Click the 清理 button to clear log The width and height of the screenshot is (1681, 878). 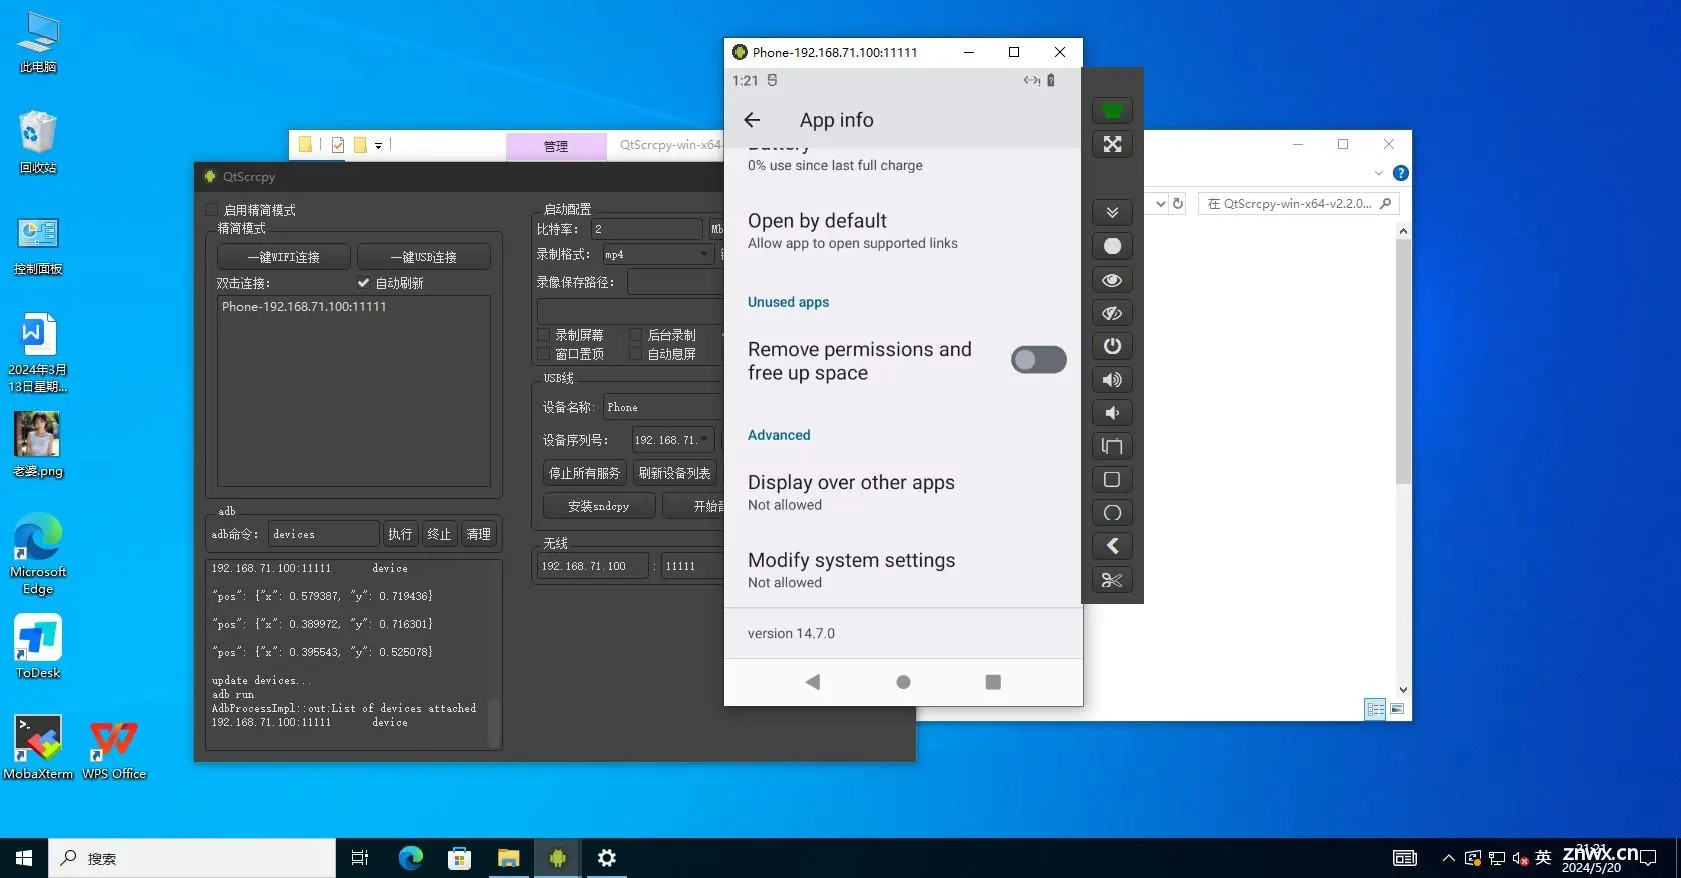479,534
